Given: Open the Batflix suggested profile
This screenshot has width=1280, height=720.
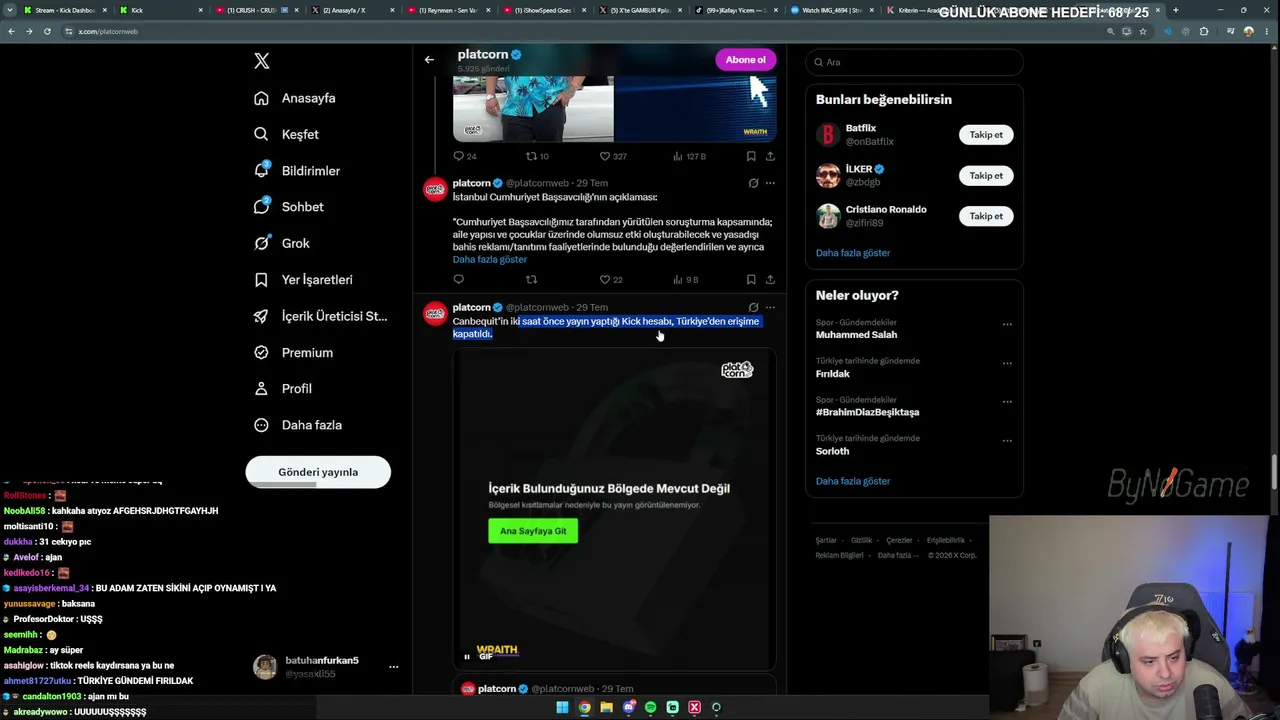Looking at the screenshot, I should [x=860, y=128].
